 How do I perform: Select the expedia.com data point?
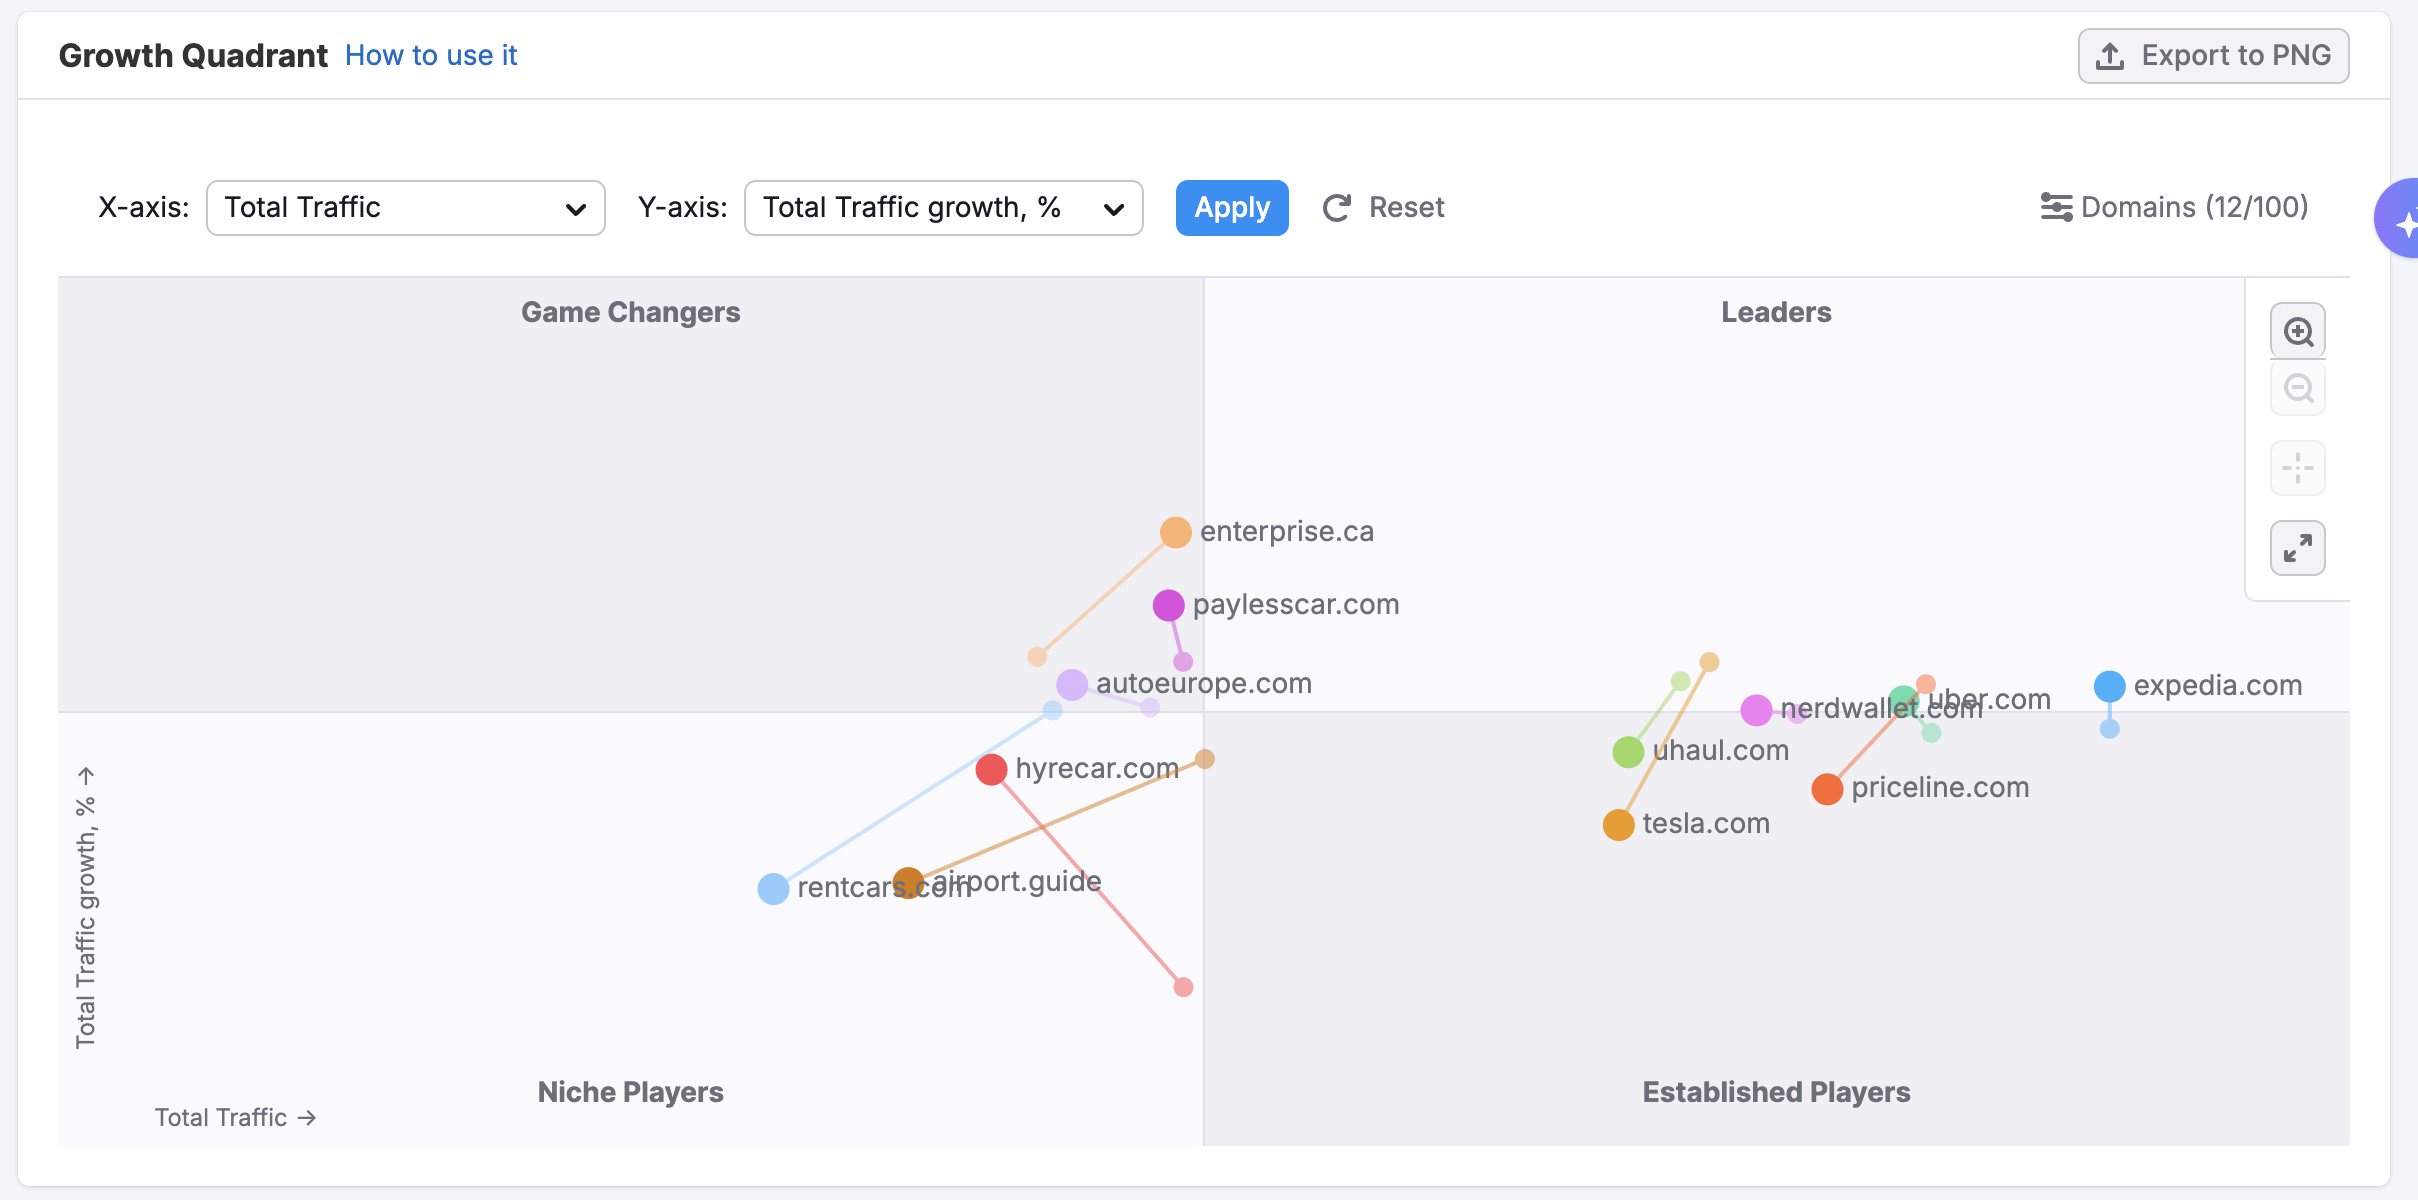[x=2109, y=686]
